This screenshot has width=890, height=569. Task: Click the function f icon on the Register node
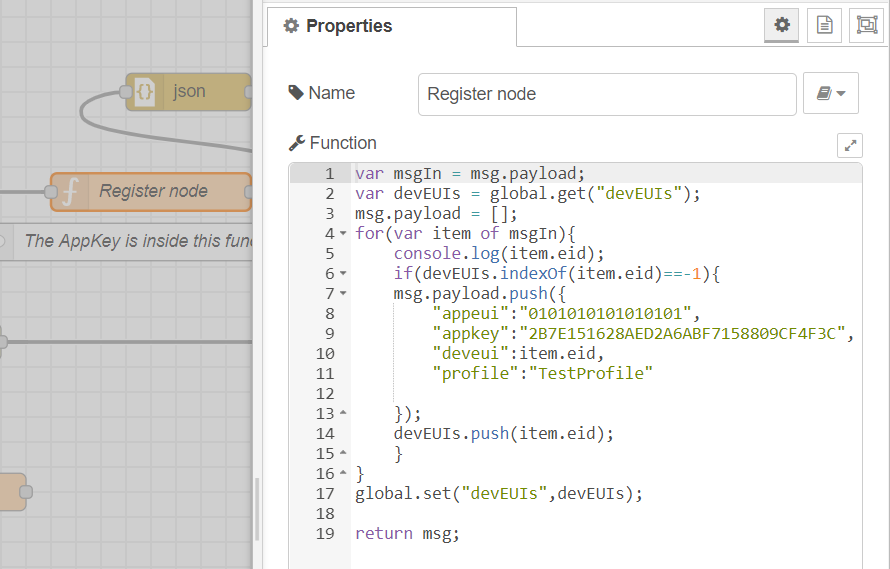tap(70, 192)
